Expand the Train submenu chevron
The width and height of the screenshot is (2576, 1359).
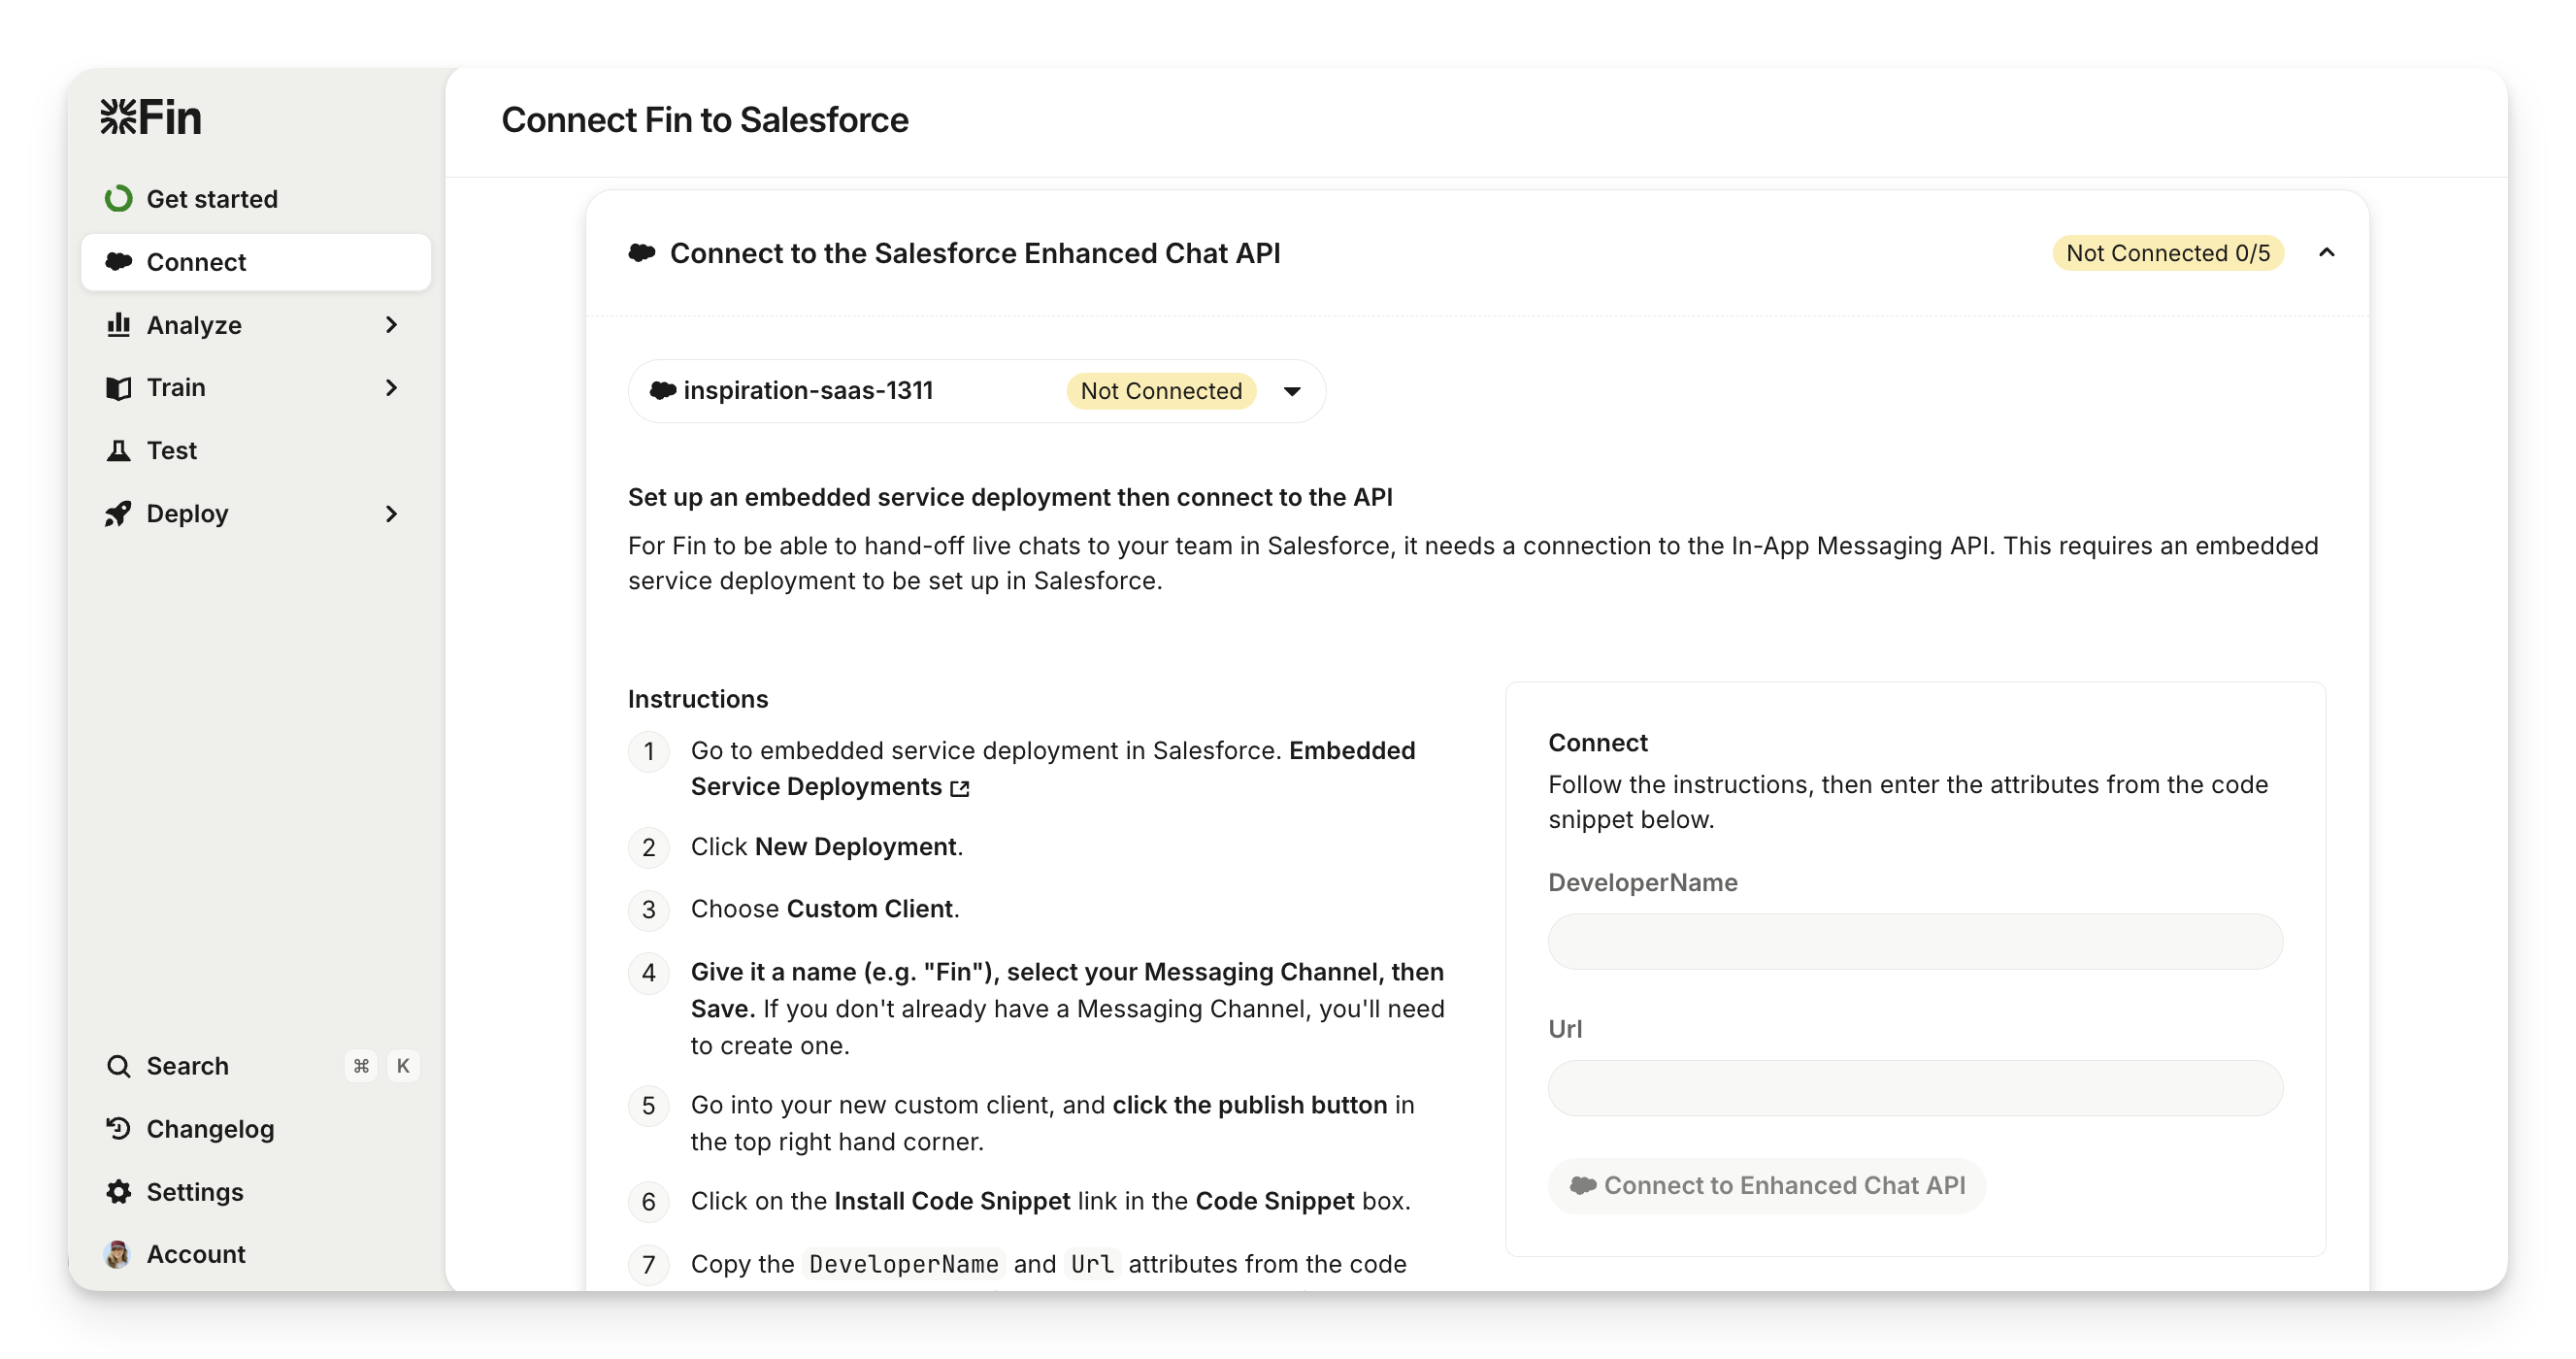(391, 388)
